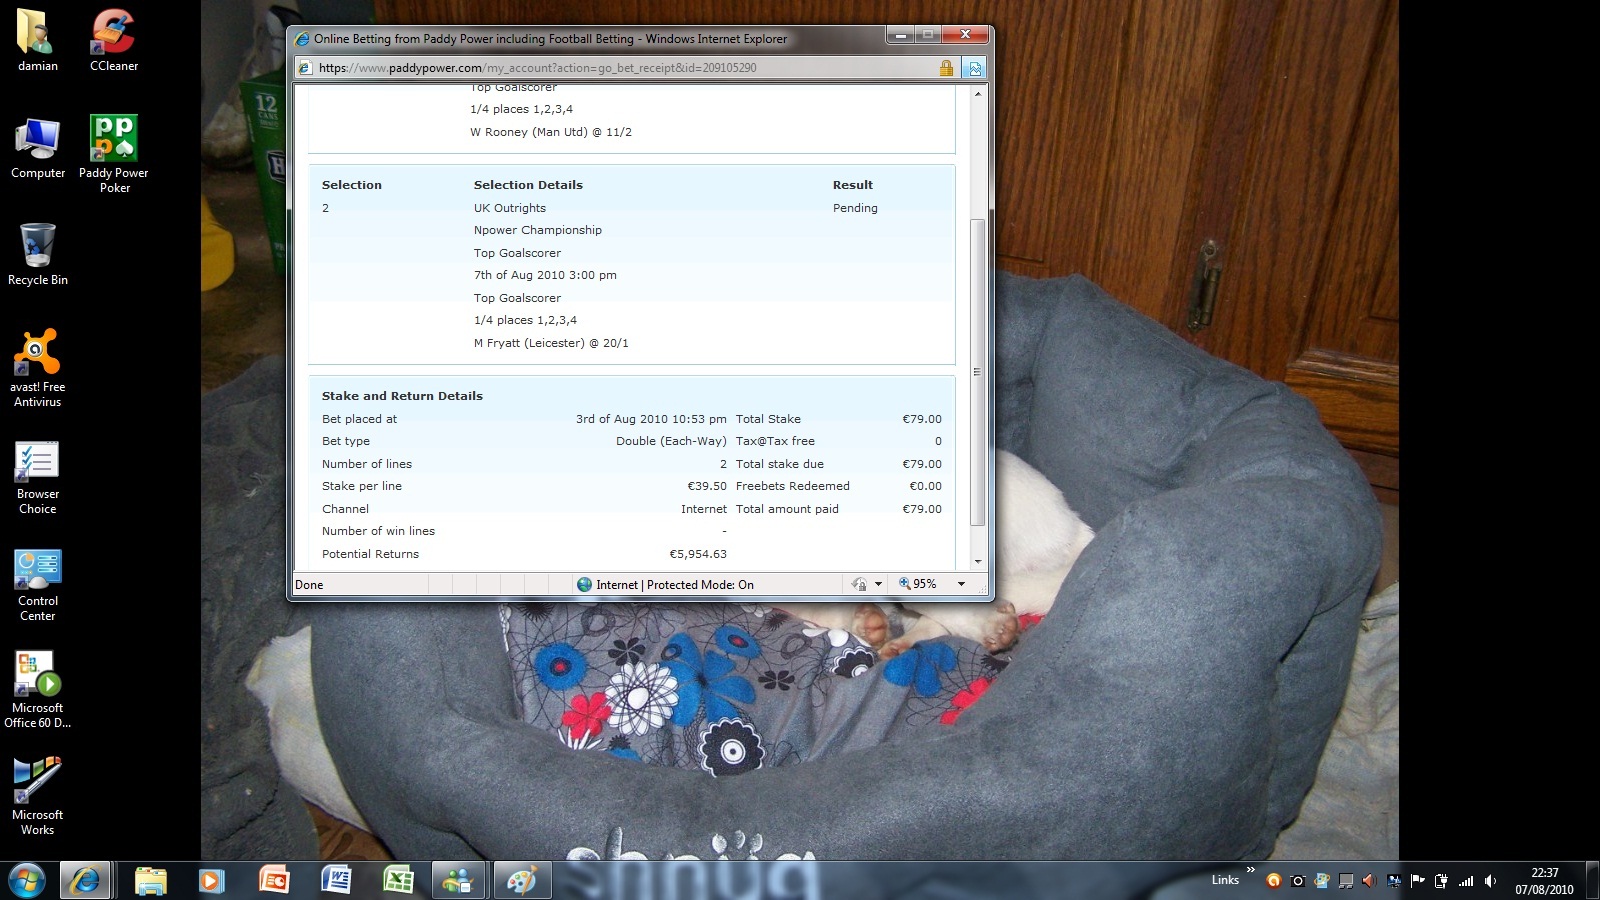Click the compatibility view icon in address bar
This screenshot has width=1600, height=900.
point(975,68)
